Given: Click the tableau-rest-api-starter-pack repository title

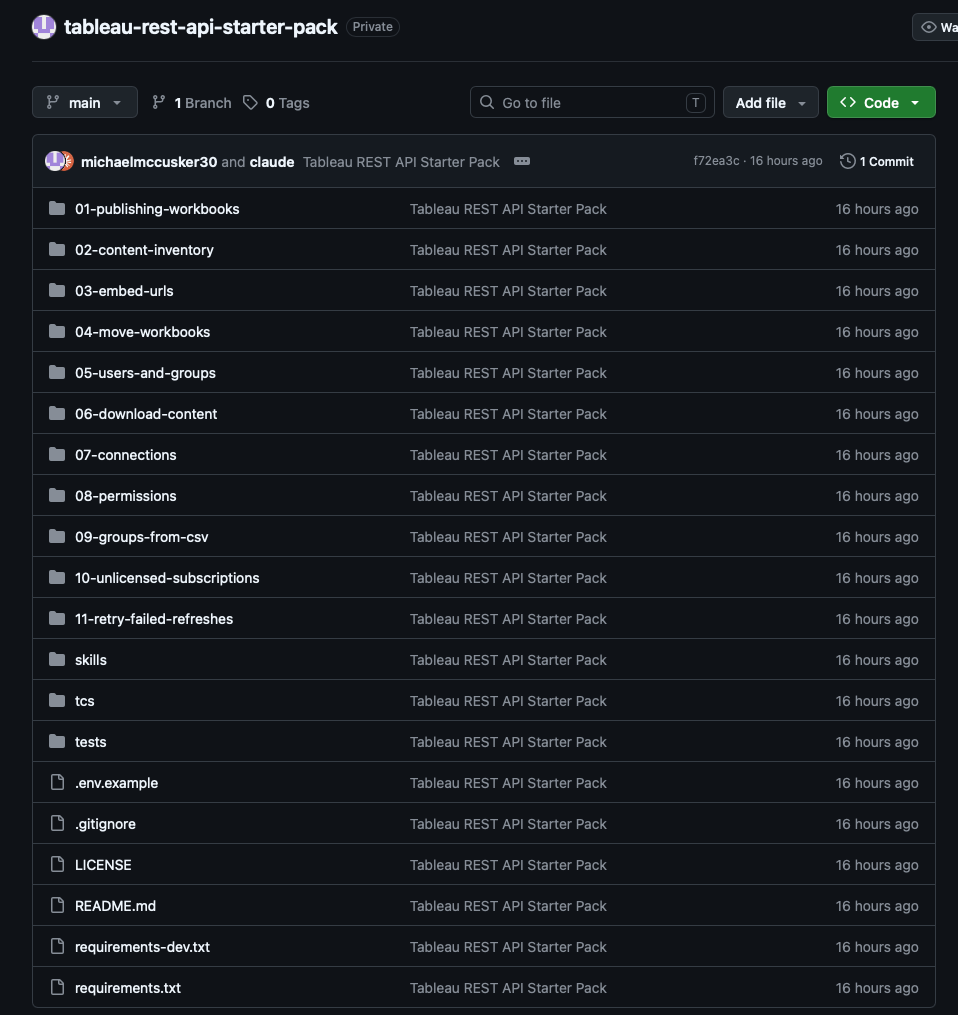Looking at the screenshot, I should [201, 27].
